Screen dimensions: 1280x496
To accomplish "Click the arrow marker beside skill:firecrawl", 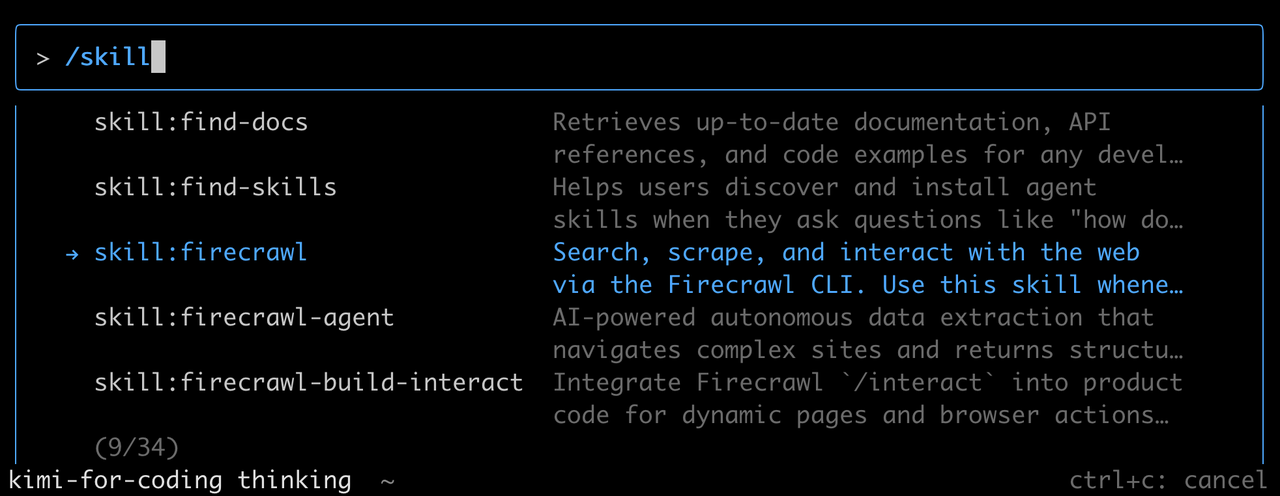I will tap(72, 254).
